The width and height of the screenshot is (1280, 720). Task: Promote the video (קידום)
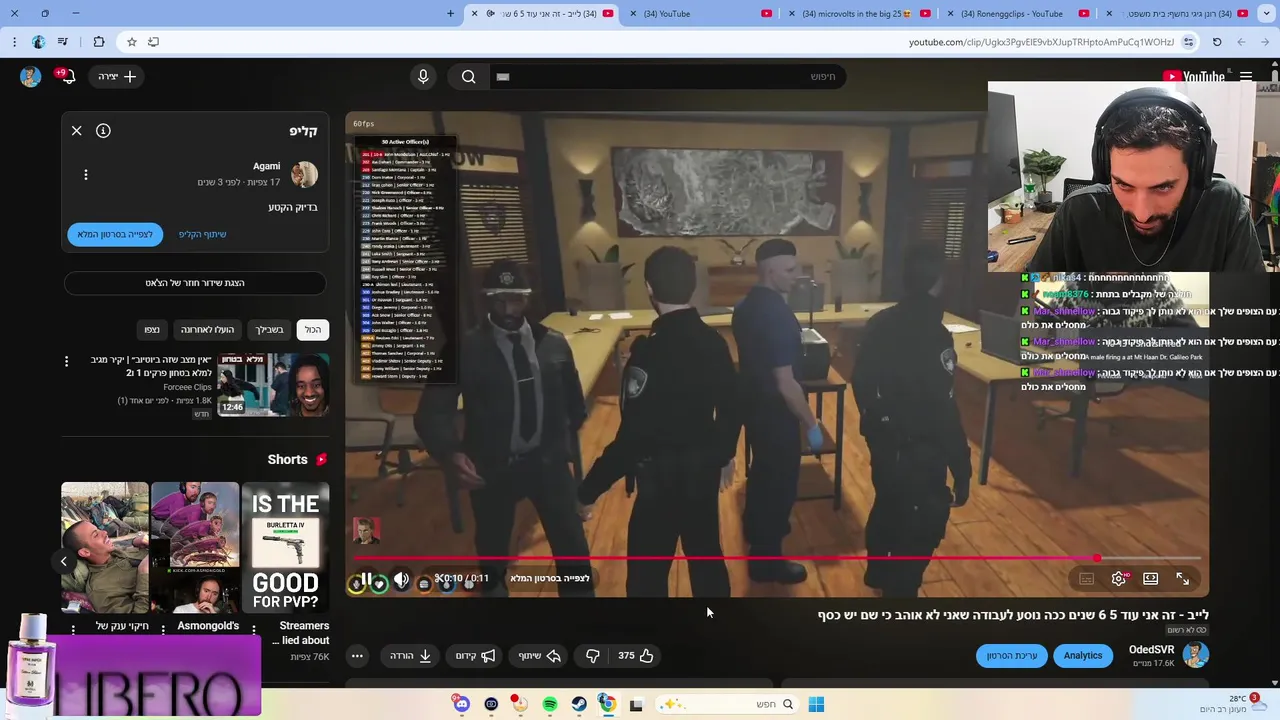tap(475, 656)
